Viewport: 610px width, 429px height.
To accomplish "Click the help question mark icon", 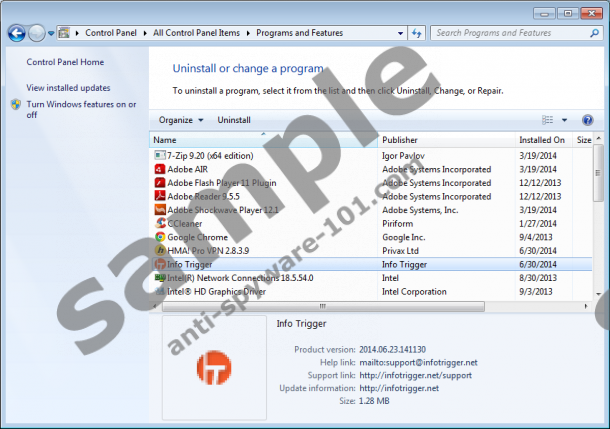I will click(x=589, y=120).
